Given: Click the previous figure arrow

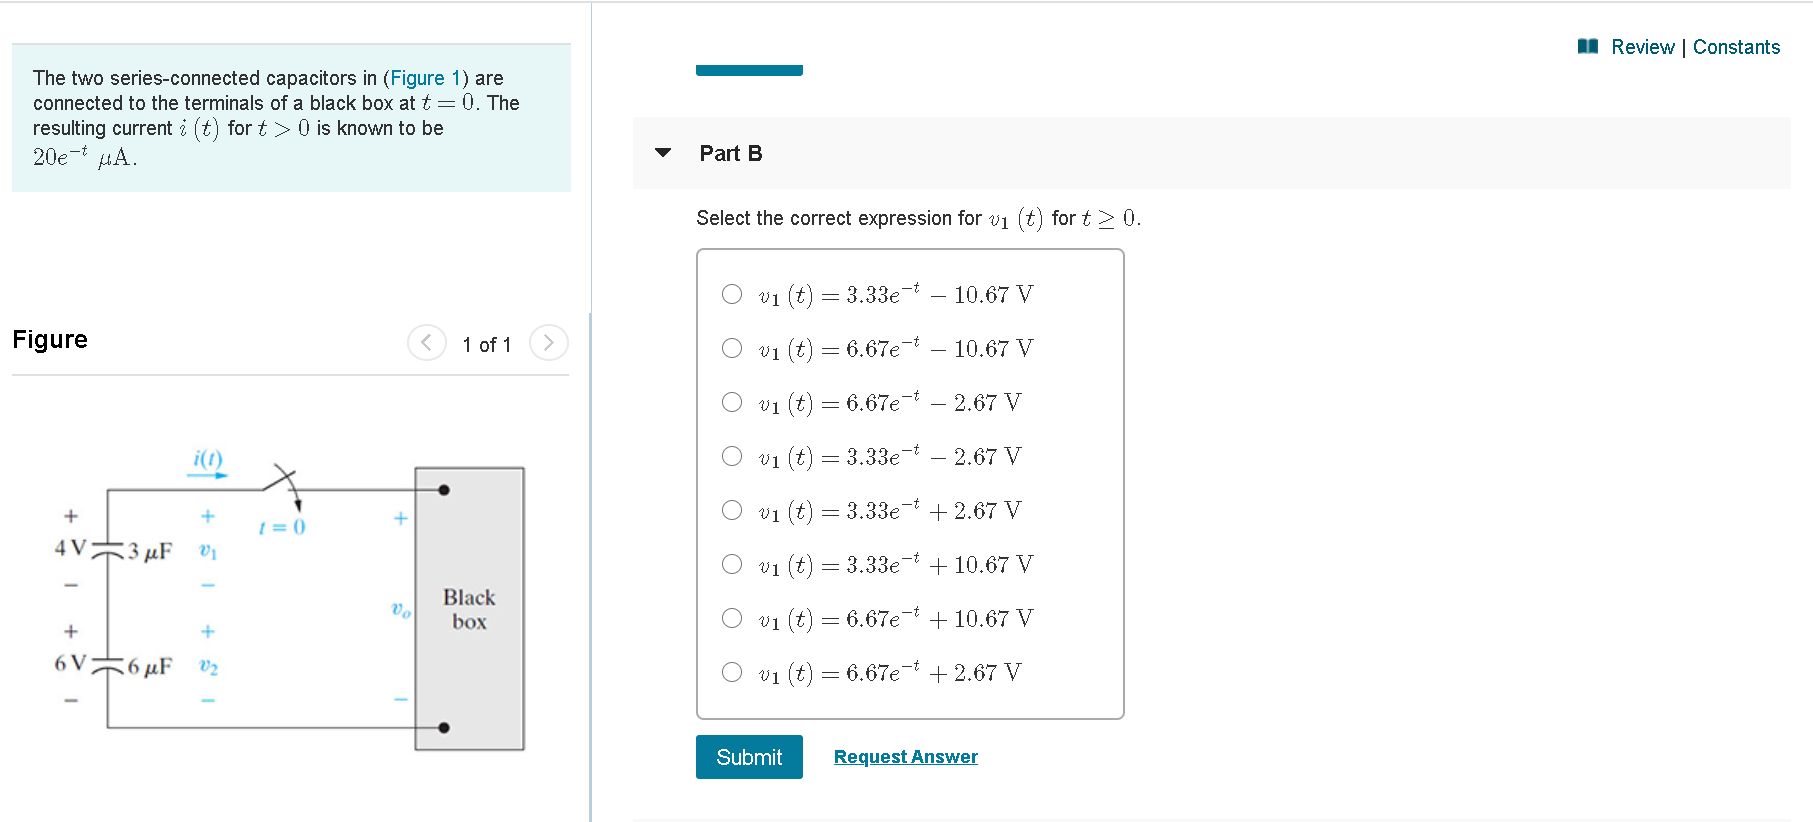Looking at the screenshot, I should click(427, 343).
